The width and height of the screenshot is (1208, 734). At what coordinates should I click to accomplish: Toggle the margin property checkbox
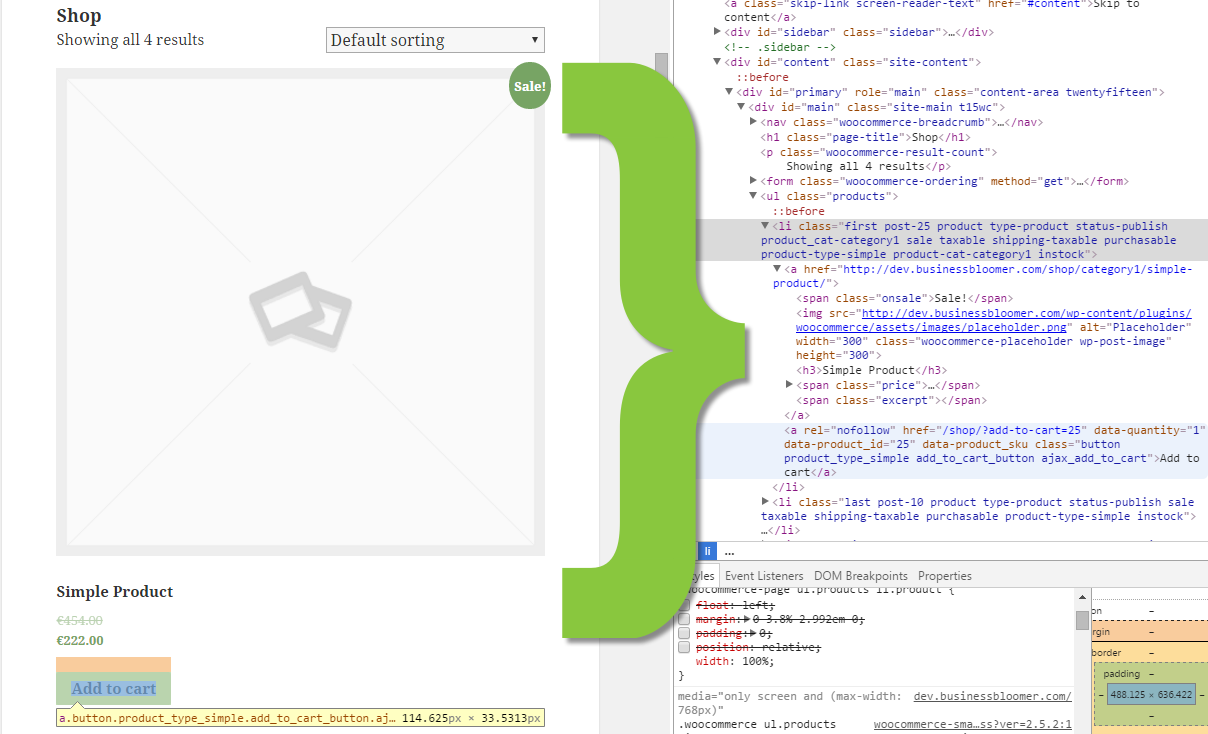(x=684, y=619)
